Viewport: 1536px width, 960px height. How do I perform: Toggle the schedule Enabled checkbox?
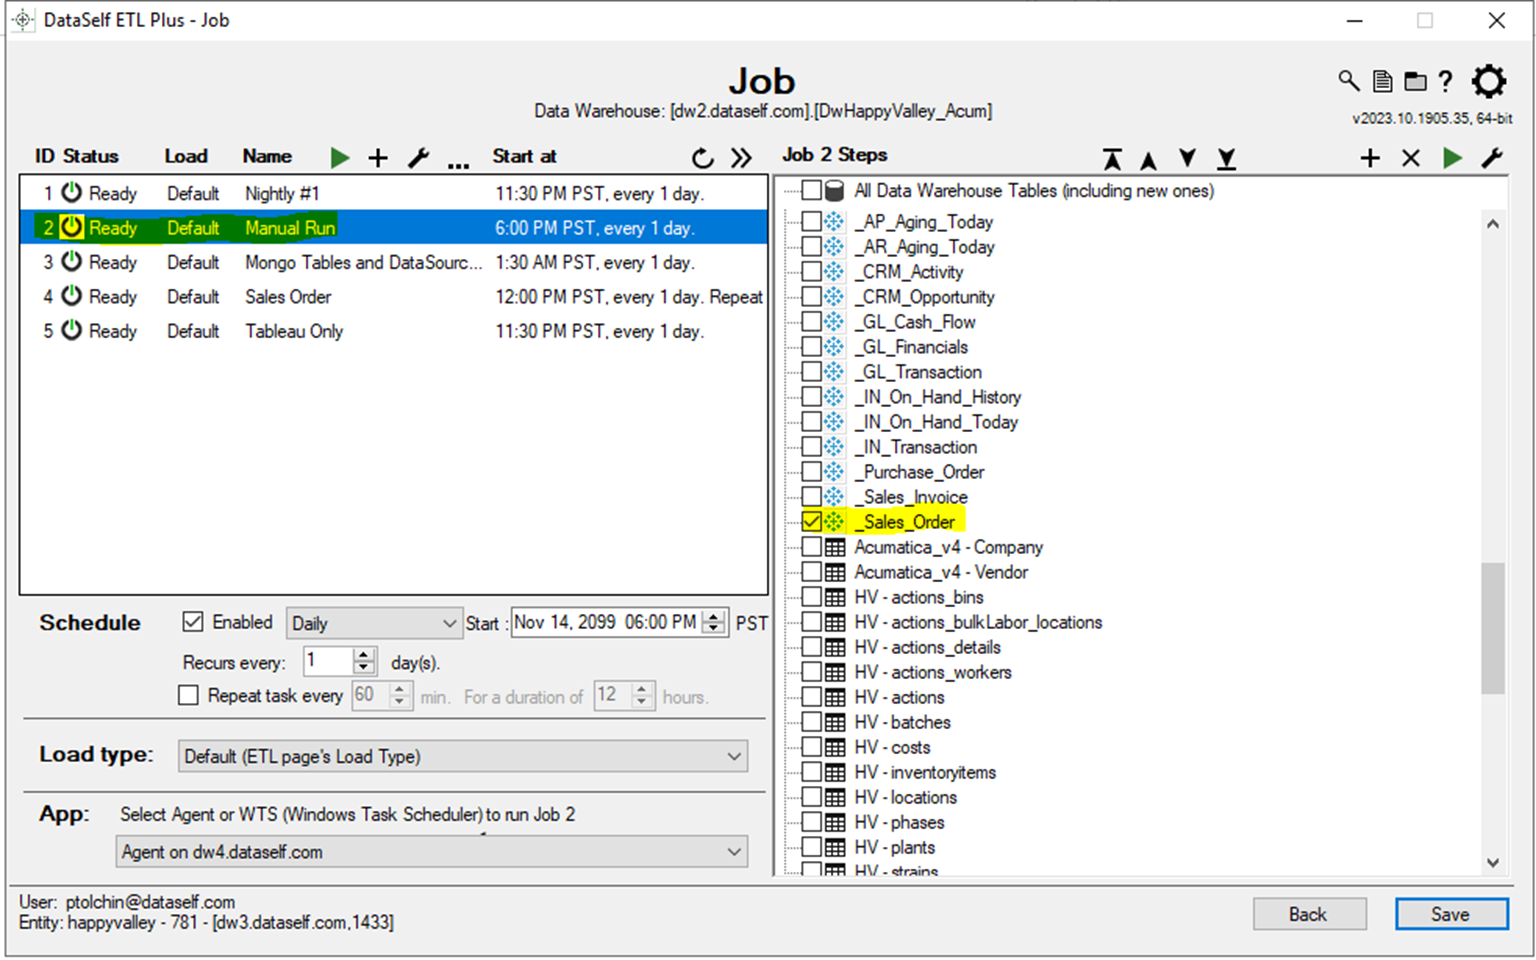coord(193,622)
